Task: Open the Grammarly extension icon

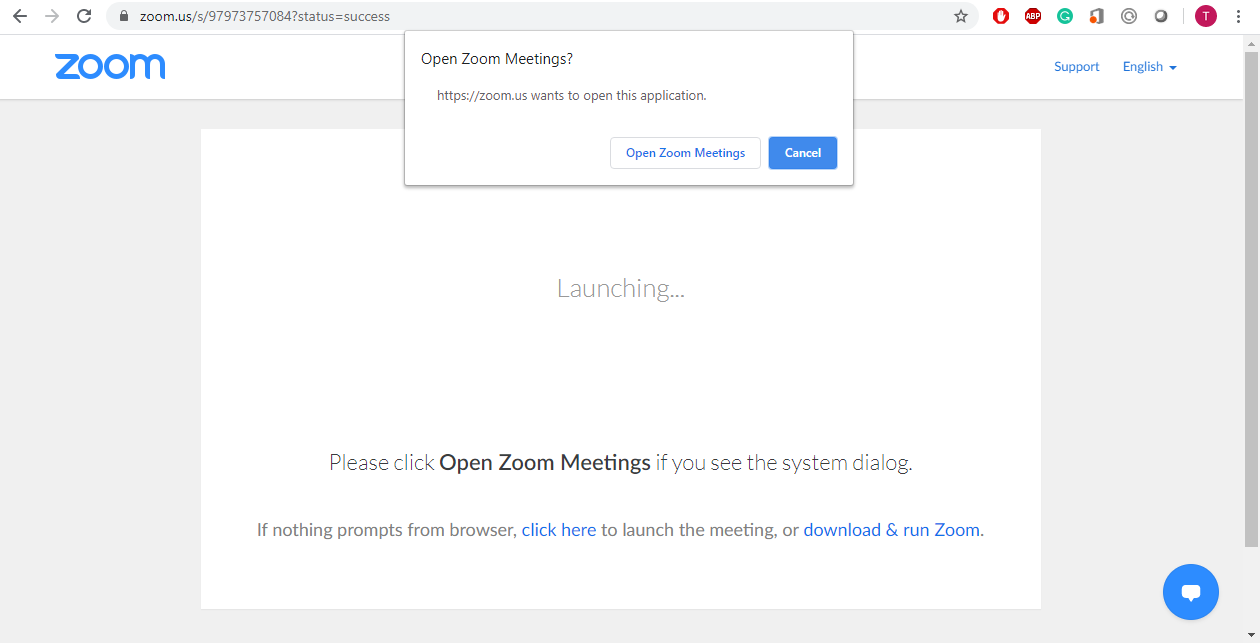Action: (1065, 16)
